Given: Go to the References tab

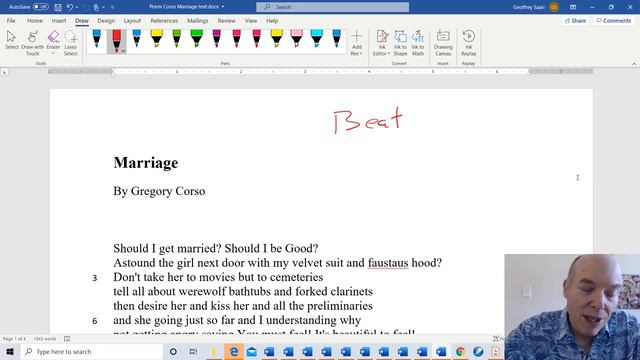Looking at the screenshot, I should tap(164, 20).
